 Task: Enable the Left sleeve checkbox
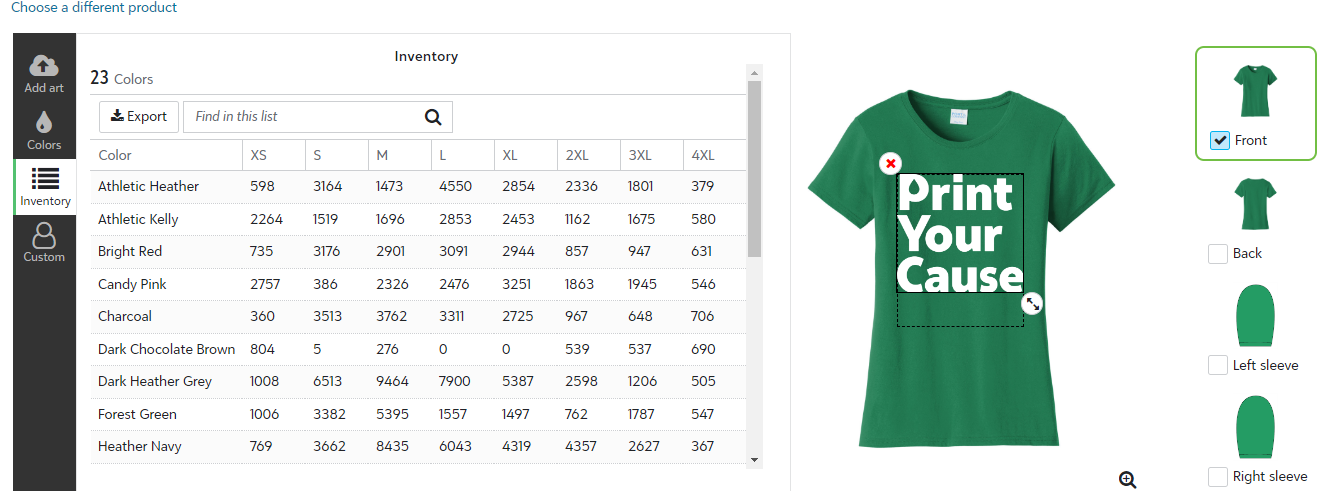tap(1218, 366)
